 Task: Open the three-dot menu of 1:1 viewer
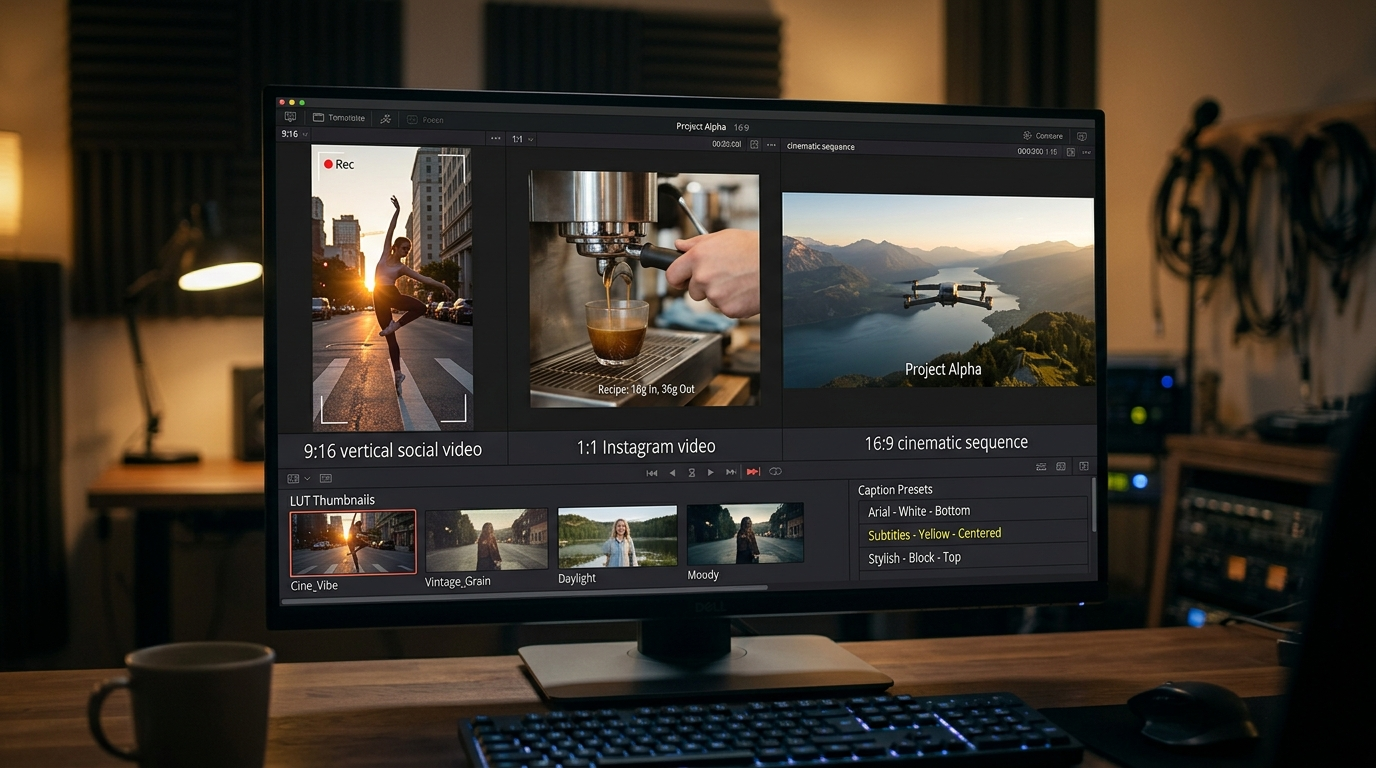click(x=771, y=145)
